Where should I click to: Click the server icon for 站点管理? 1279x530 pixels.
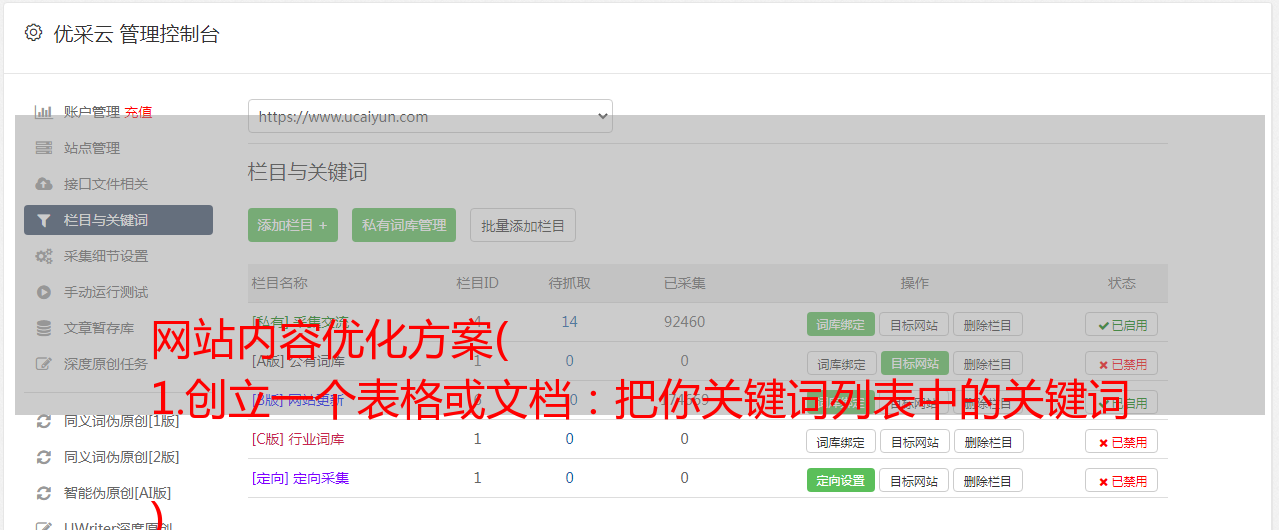(43, 148)
